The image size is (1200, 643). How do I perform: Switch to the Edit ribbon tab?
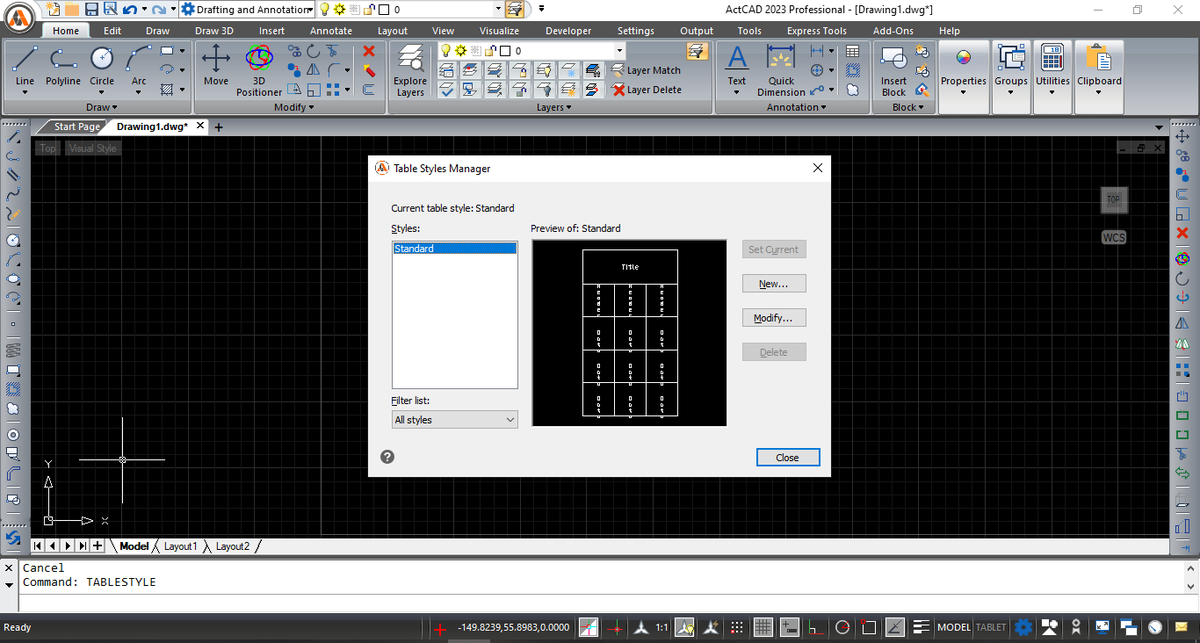point(113,31)
